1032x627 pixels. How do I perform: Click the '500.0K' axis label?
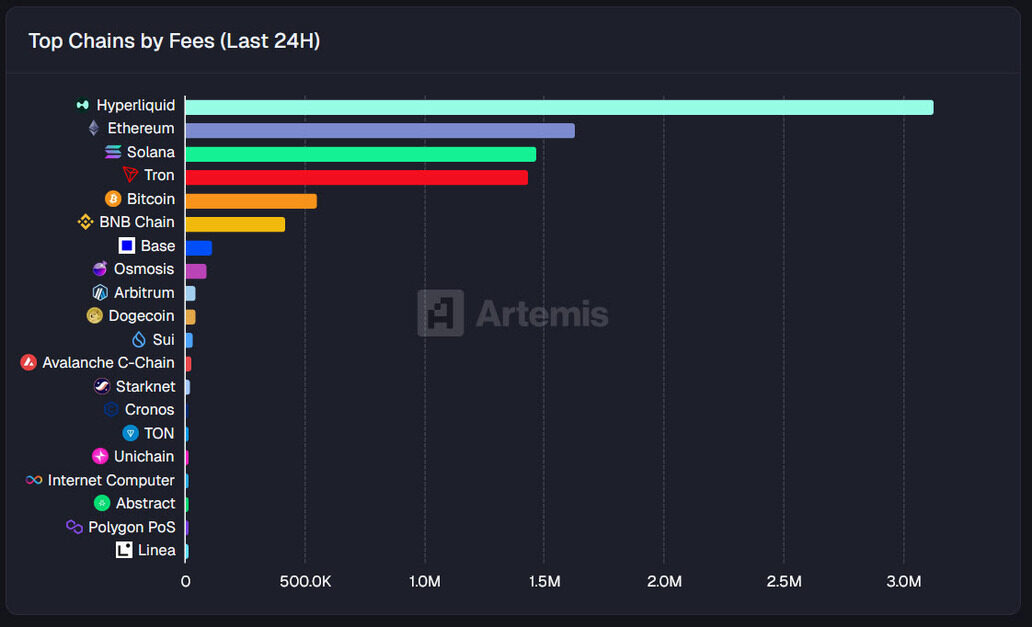(x=305, y=582)
